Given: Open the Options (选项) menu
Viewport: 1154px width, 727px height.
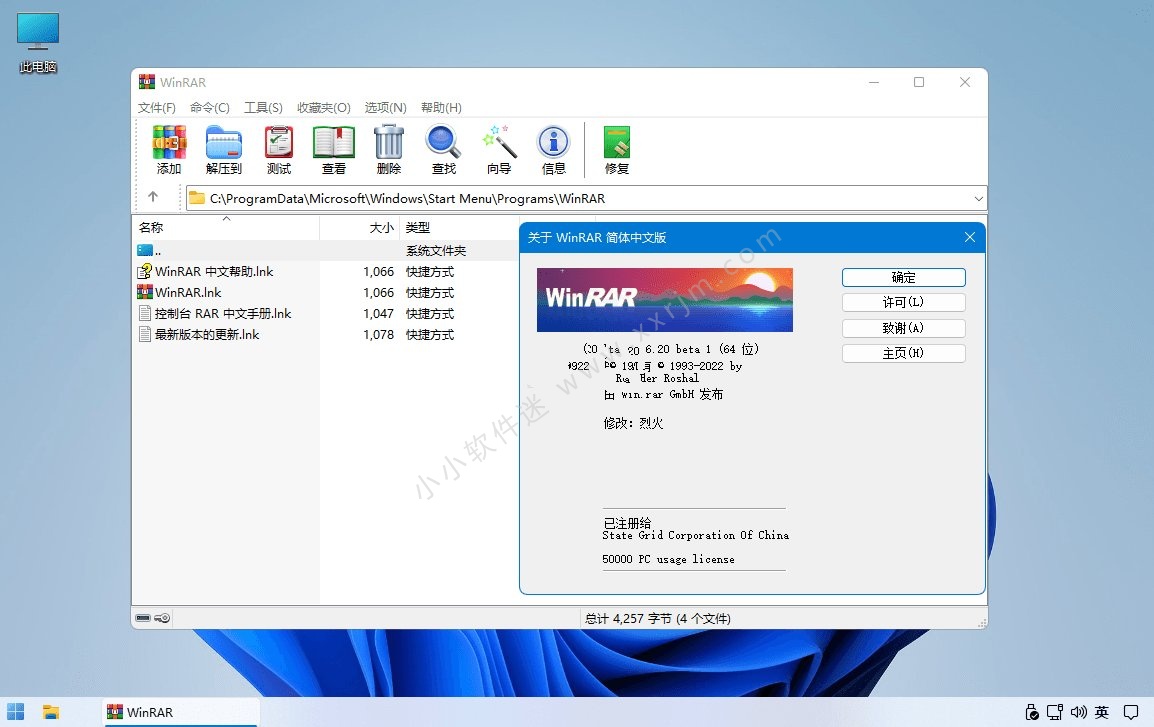Looking at the screenshot, I should (x=385, y=108).
